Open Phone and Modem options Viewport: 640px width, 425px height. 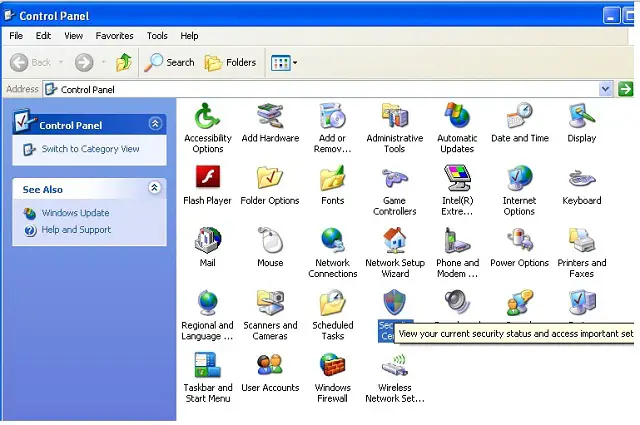point(457,253)
